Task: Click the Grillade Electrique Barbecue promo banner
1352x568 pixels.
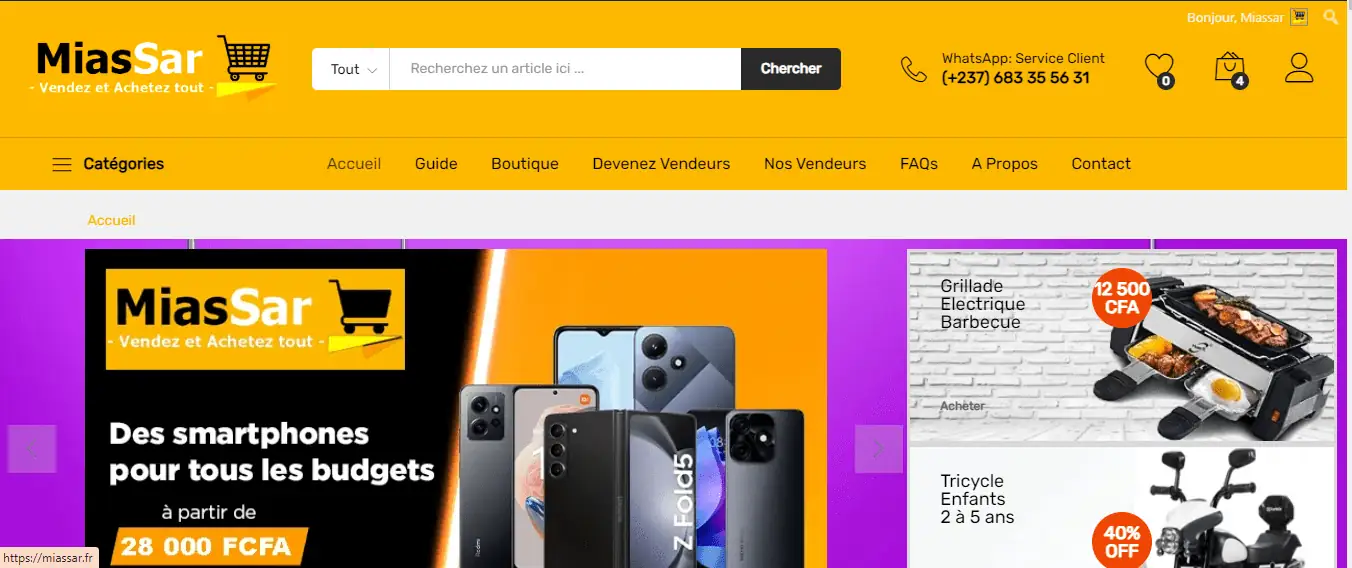Action: pos(1122,345)
